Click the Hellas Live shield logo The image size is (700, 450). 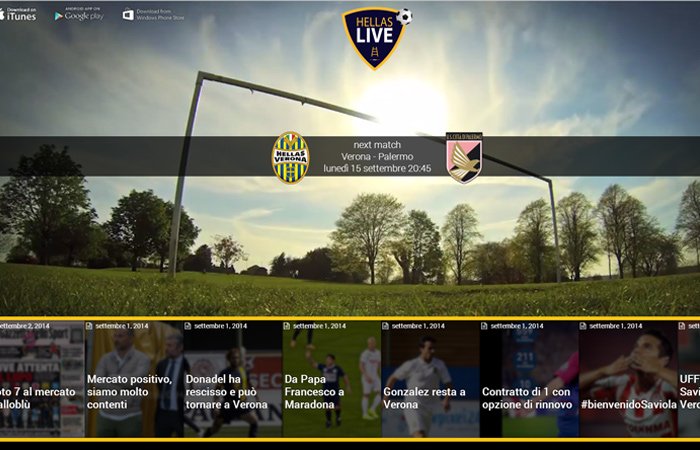(376, 38)
